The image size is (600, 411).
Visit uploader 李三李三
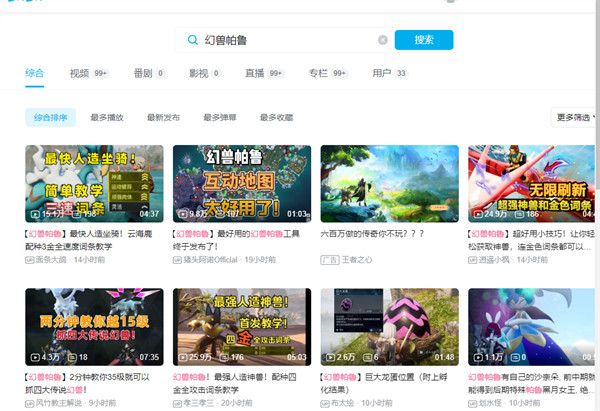[199, 403]
